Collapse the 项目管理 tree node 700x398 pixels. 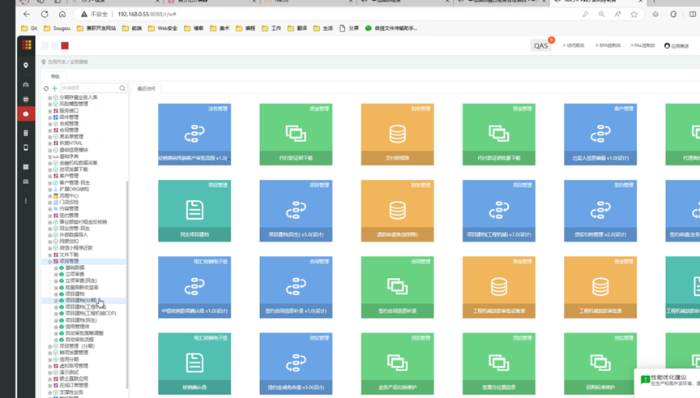[x=50, y=261]
